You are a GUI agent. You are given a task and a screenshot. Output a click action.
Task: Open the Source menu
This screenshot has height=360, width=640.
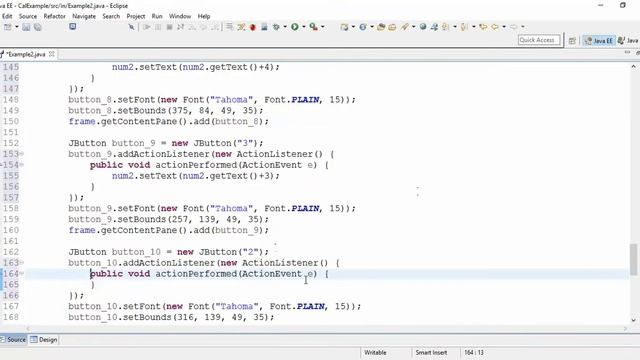[28, 16]
